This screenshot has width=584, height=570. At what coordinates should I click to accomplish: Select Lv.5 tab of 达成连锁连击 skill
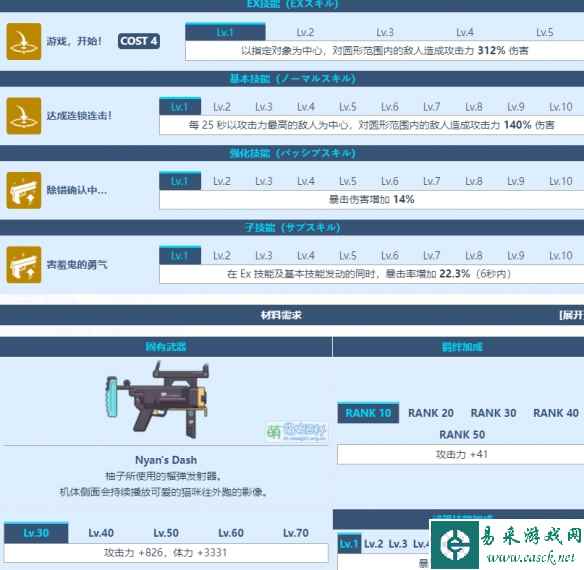click(348, 107)
